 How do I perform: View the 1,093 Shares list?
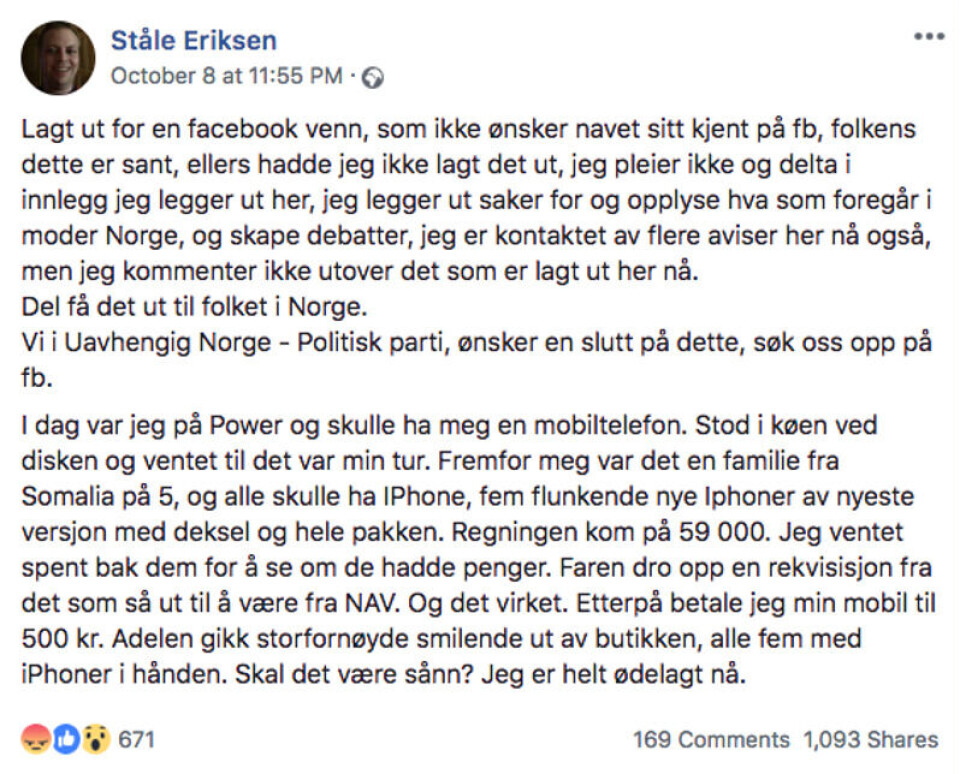870,740
